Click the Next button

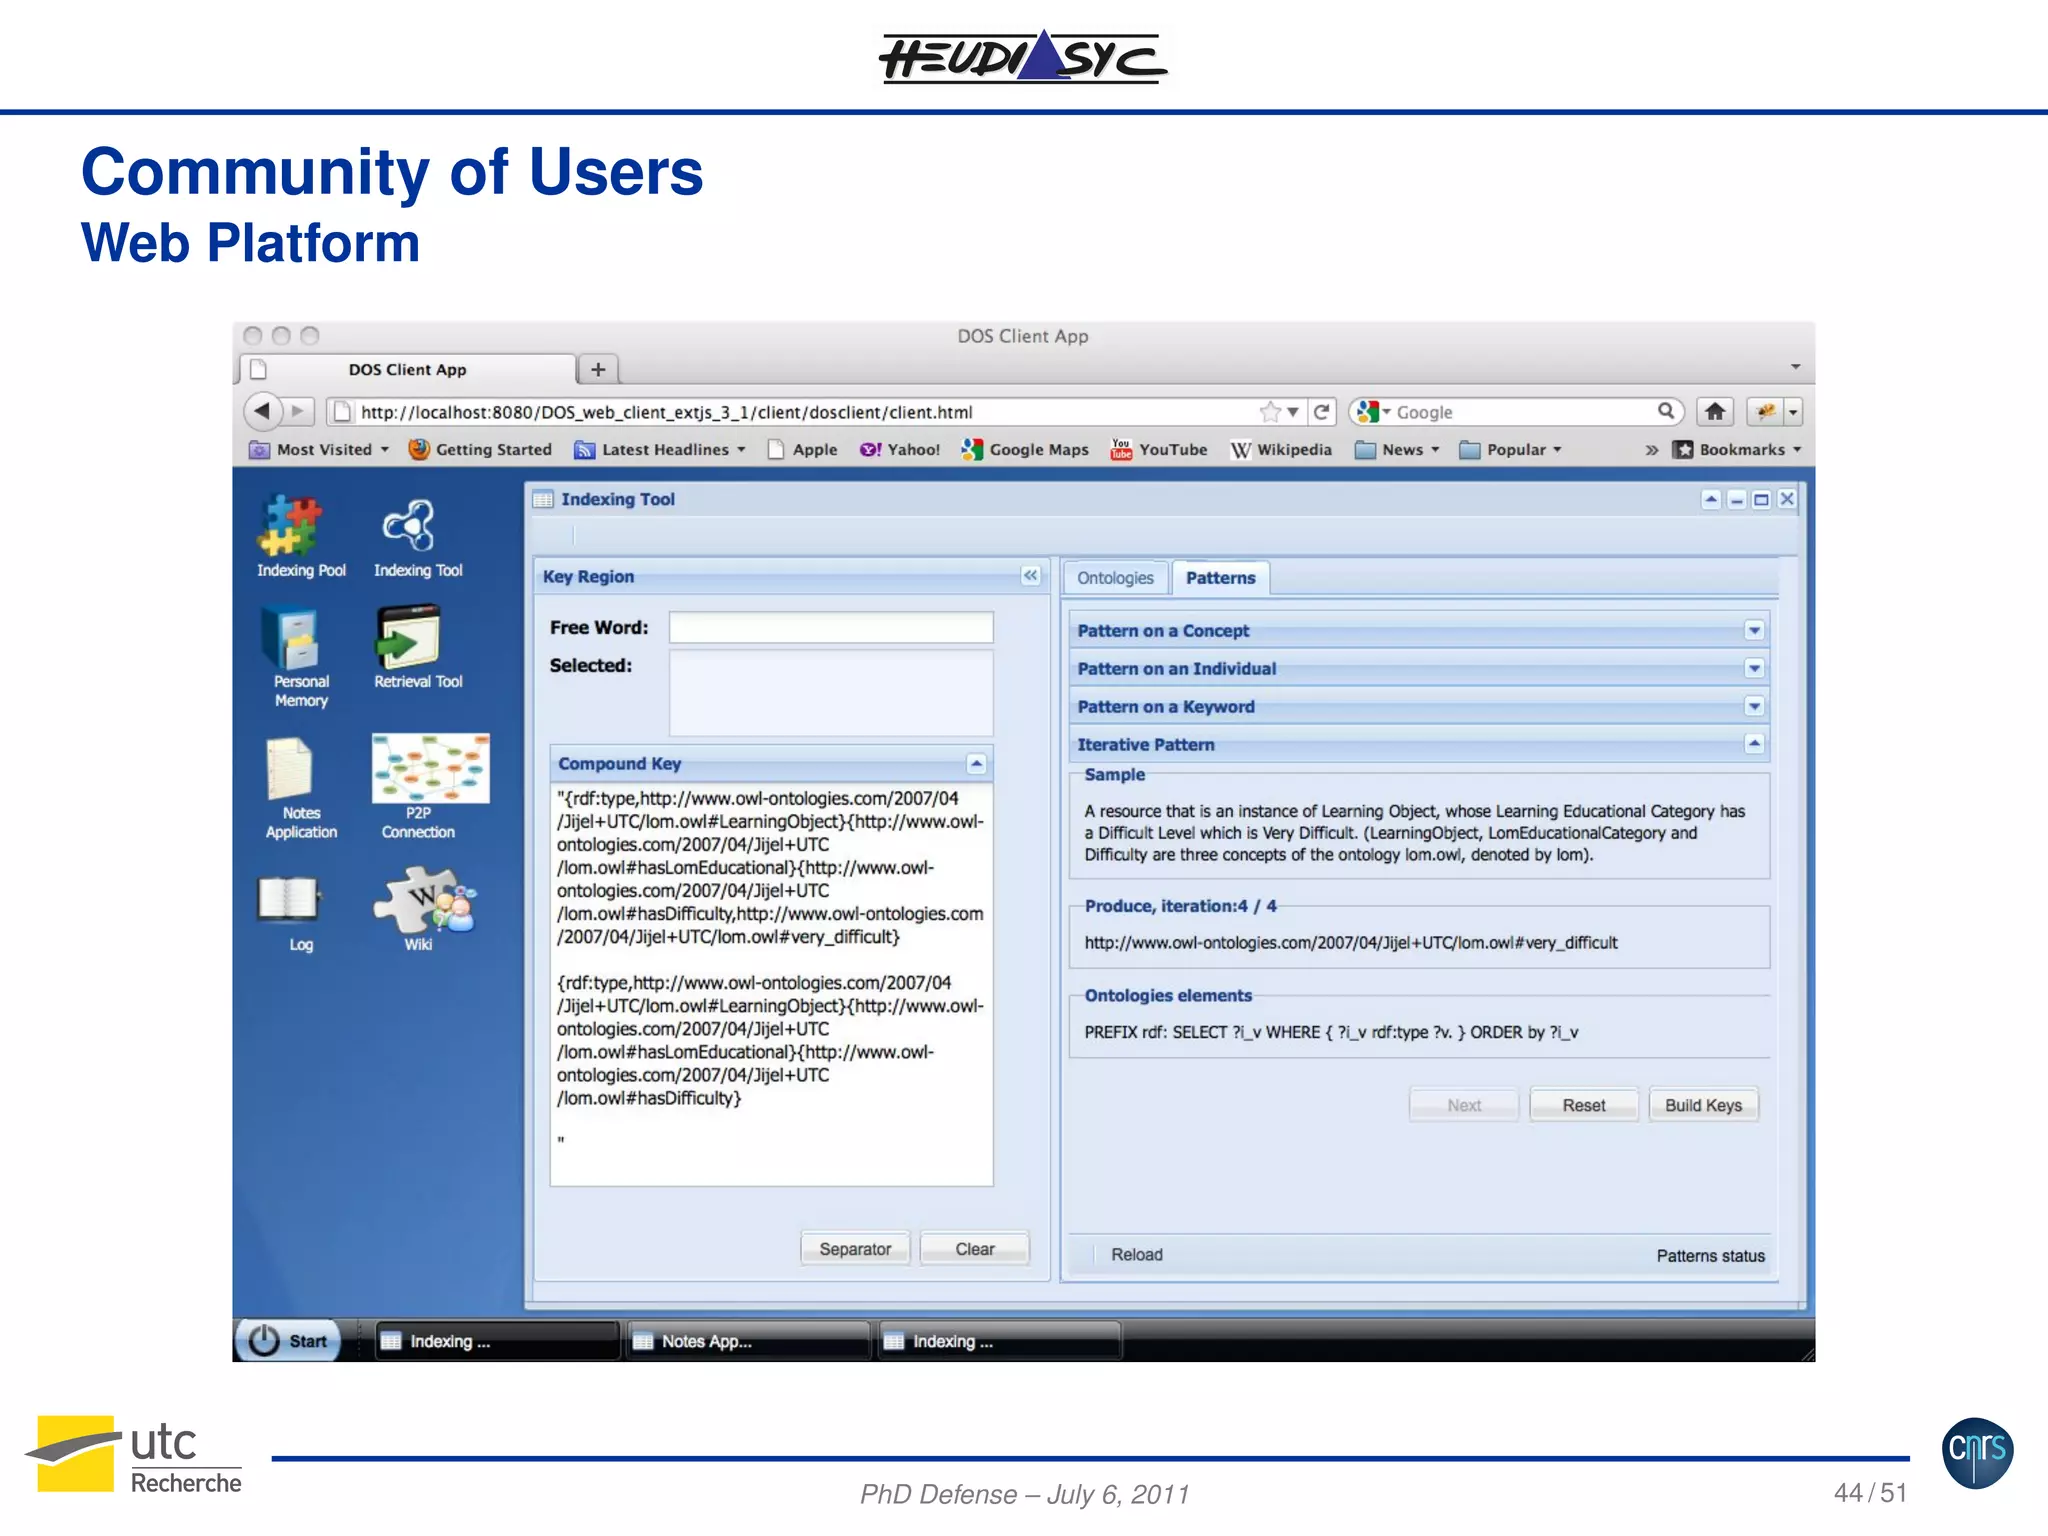[x=1464, y=1105]
